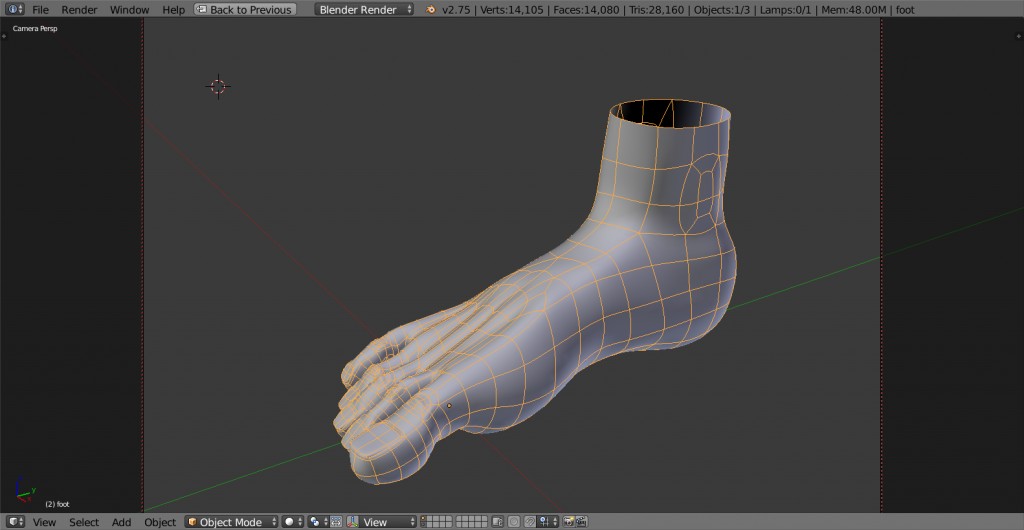Image resolution: width=1024 pixels, height=530 pixels.
Task: Click the '(2) foot' object label
Action: pyautogui.click(x=57, y=504)
